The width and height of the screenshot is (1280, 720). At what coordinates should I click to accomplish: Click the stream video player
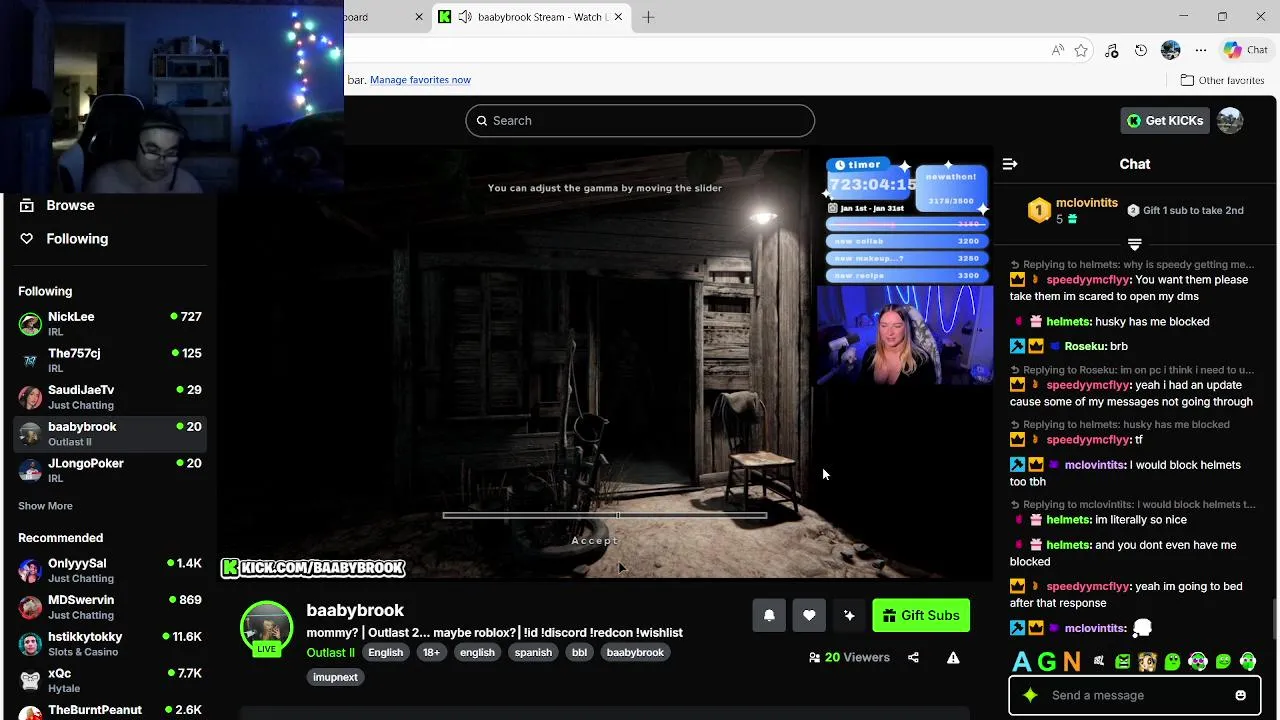click(606, 364)
